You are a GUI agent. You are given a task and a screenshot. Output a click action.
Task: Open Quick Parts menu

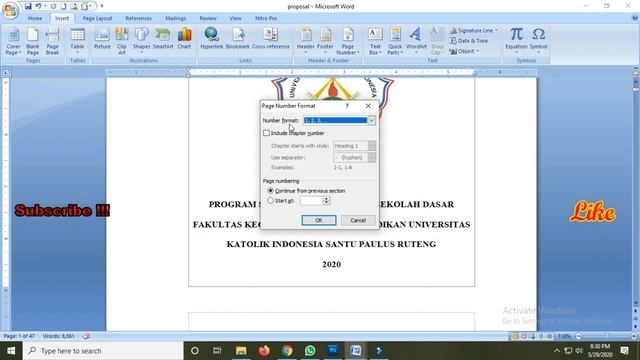tap(395, 42)
